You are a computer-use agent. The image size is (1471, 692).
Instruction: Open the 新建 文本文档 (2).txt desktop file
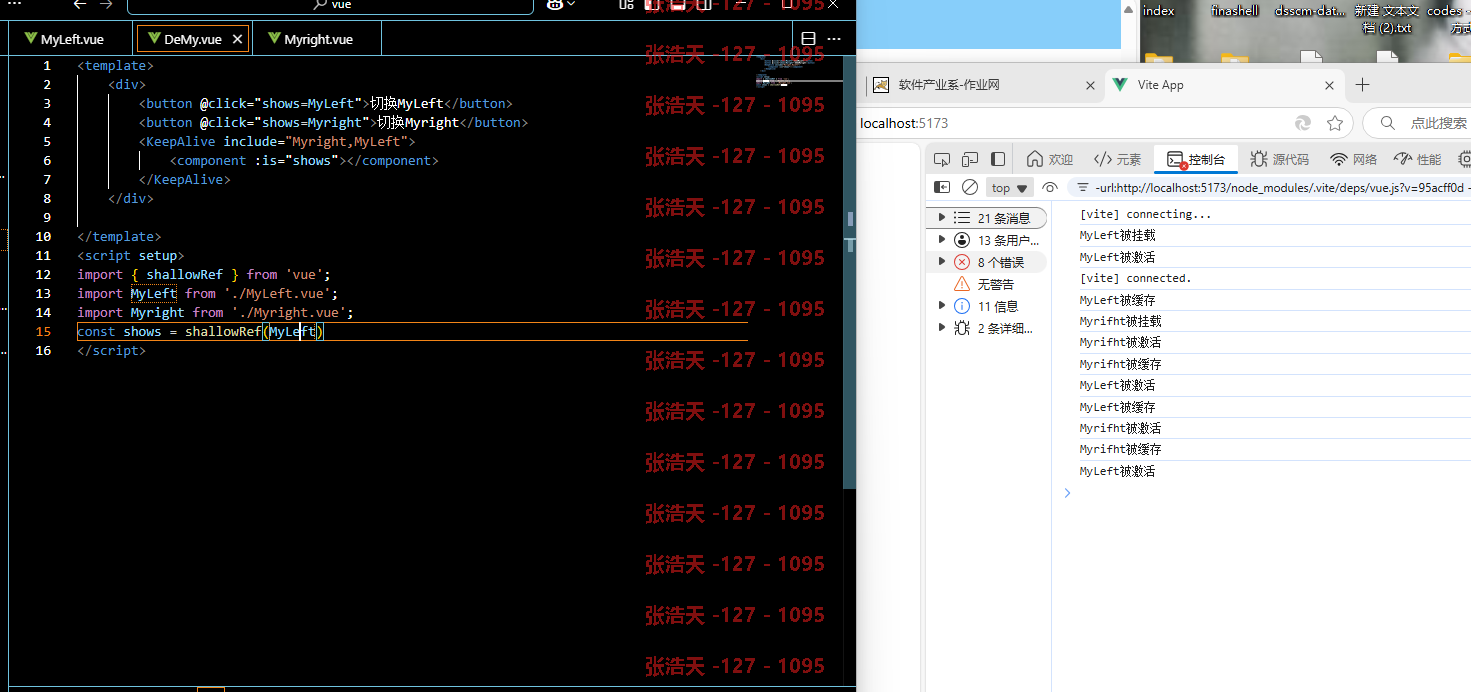[x=1387, y=18]
